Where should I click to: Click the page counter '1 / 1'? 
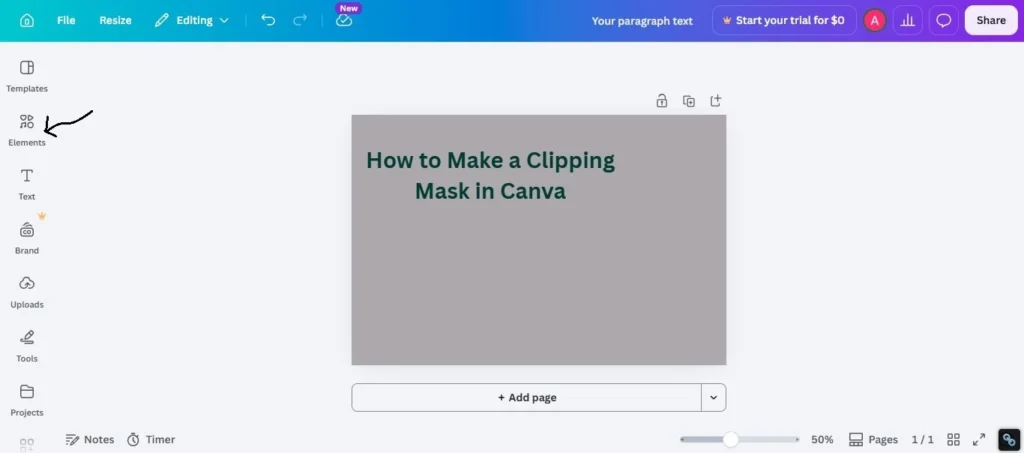click(x=923, y=439)
